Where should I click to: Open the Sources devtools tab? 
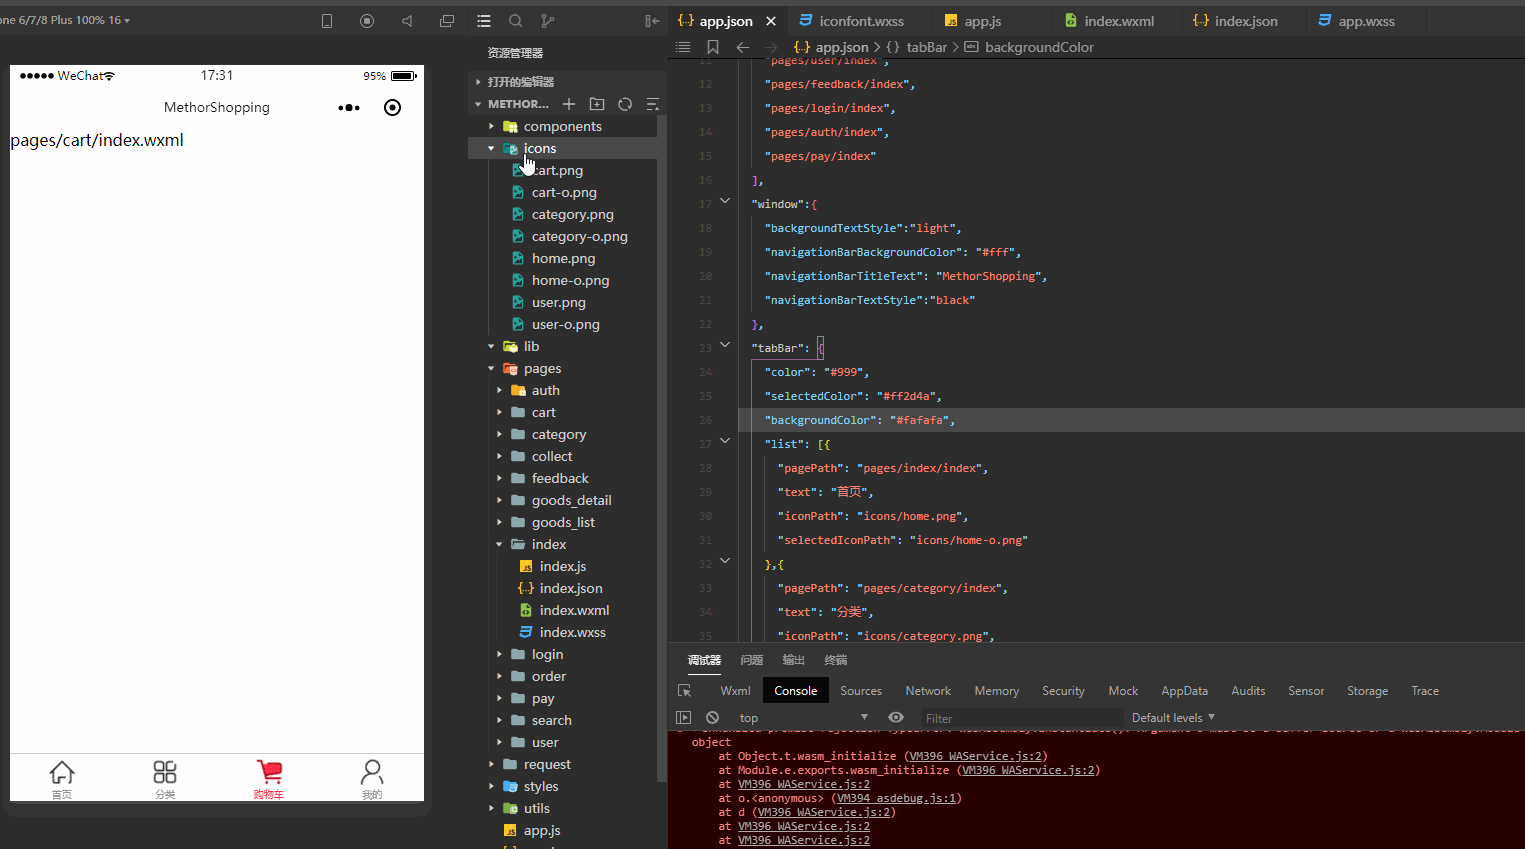(861, 691)
